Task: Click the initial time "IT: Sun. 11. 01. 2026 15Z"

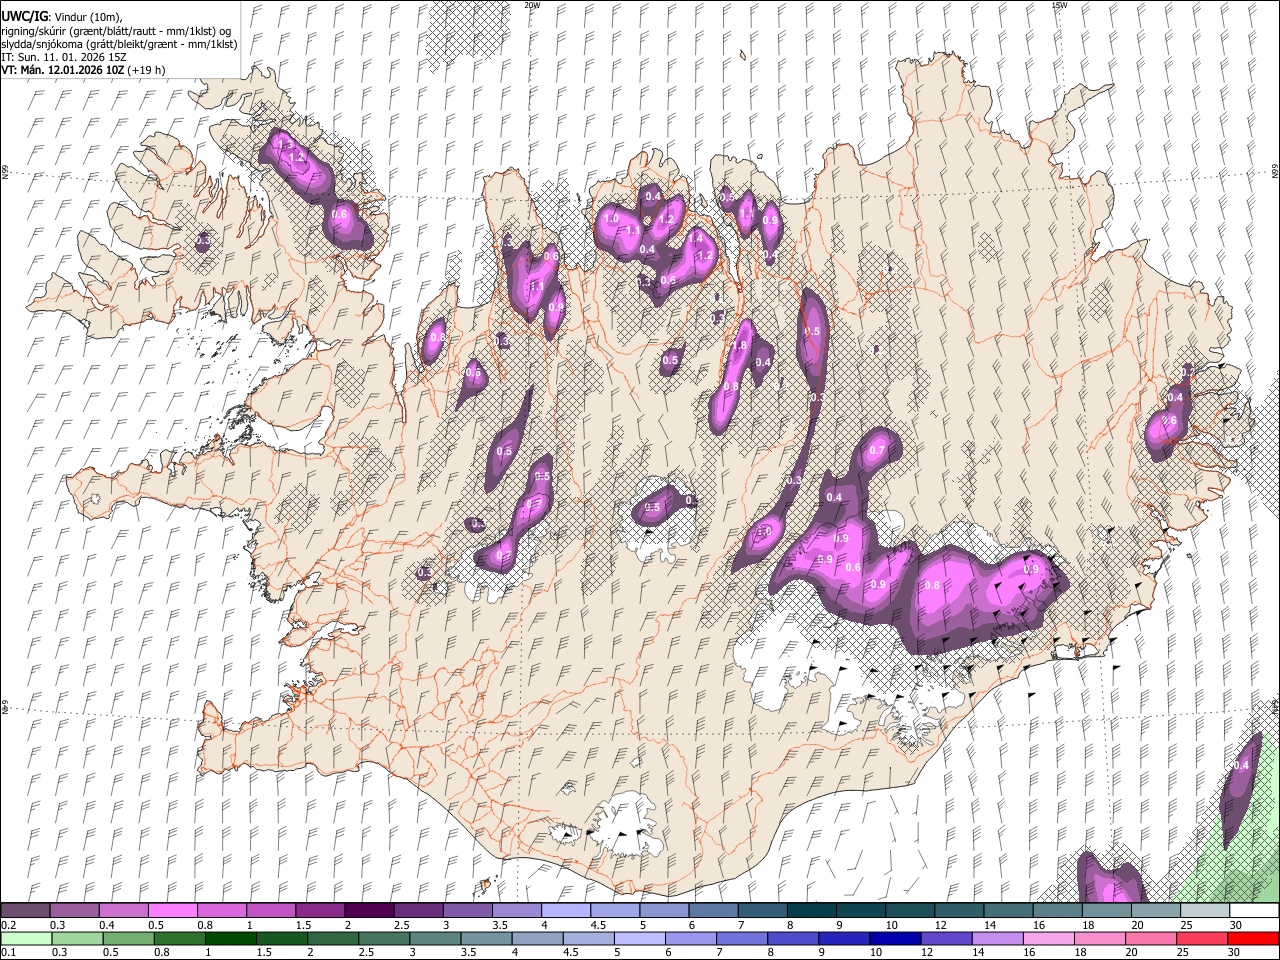Action: 63,57
